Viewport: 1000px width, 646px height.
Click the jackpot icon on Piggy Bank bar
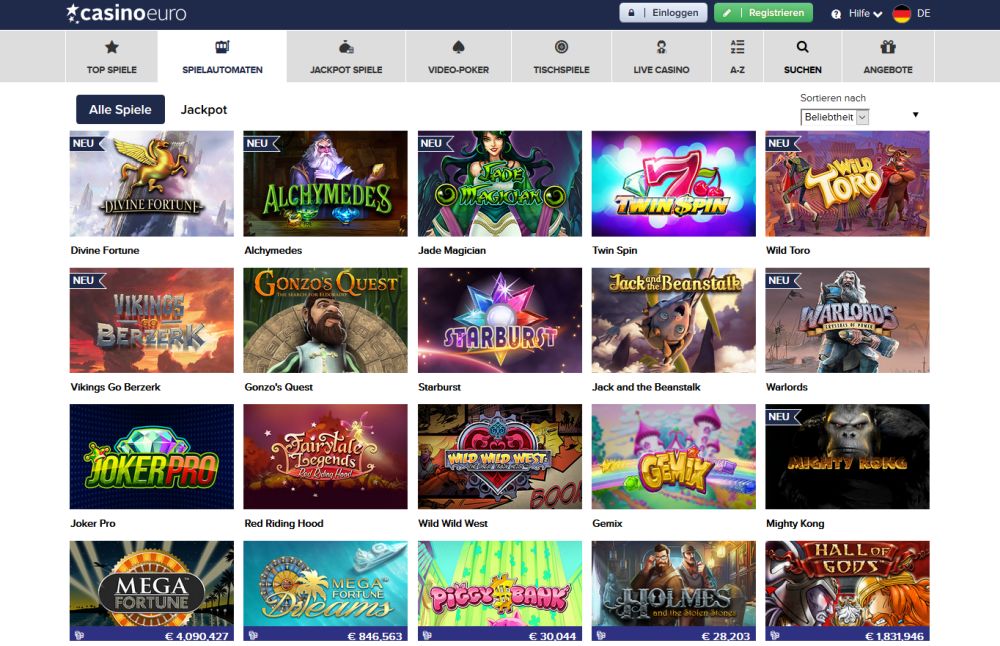pos(427,635)
